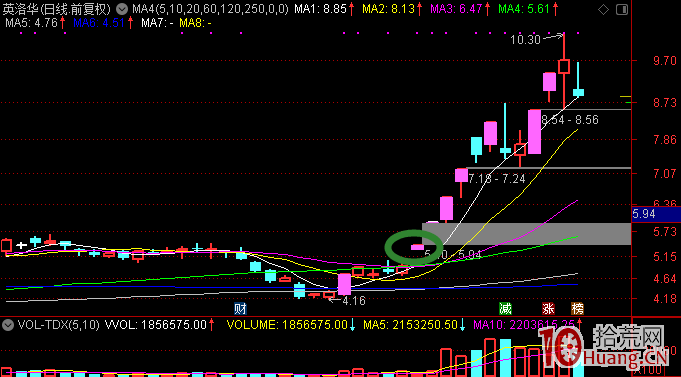Click the 9.70 price axis label

(x=665, y=61)
